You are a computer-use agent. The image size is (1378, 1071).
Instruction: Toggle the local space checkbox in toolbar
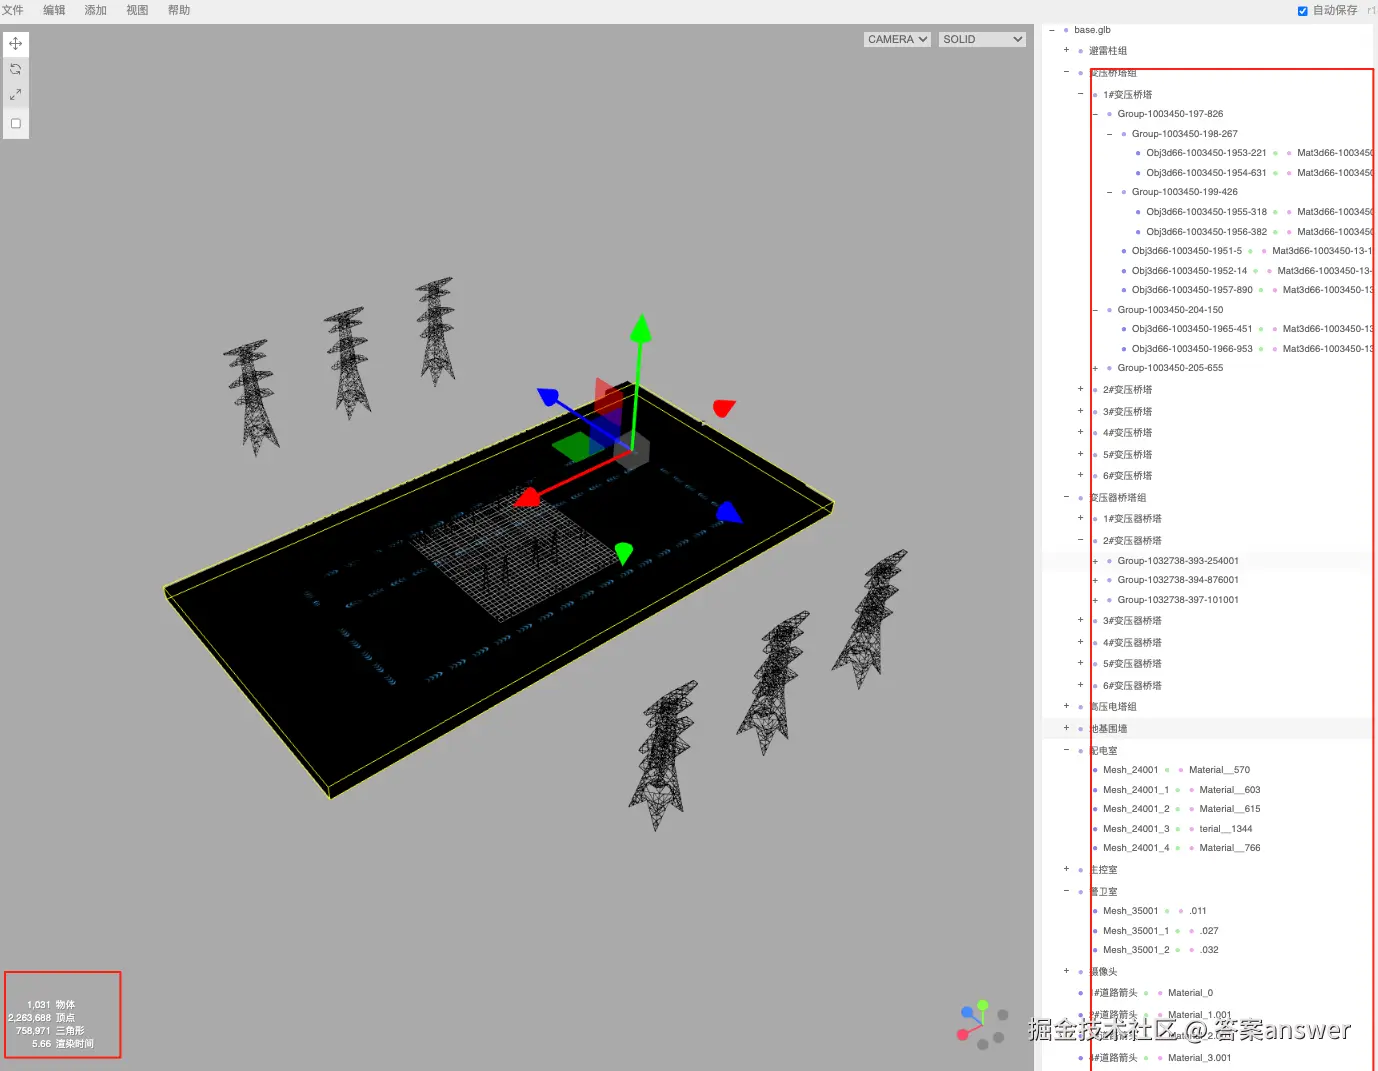point(16,124)
